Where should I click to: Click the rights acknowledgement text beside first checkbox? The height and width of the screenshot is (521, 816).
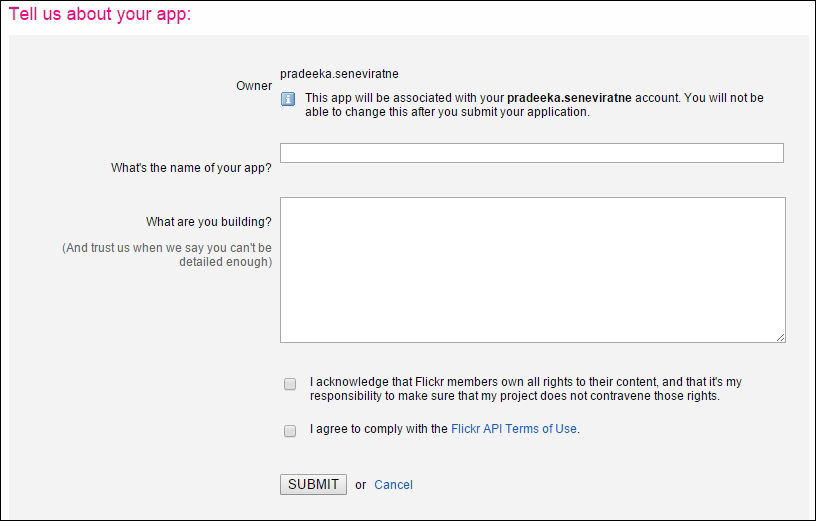526,389
